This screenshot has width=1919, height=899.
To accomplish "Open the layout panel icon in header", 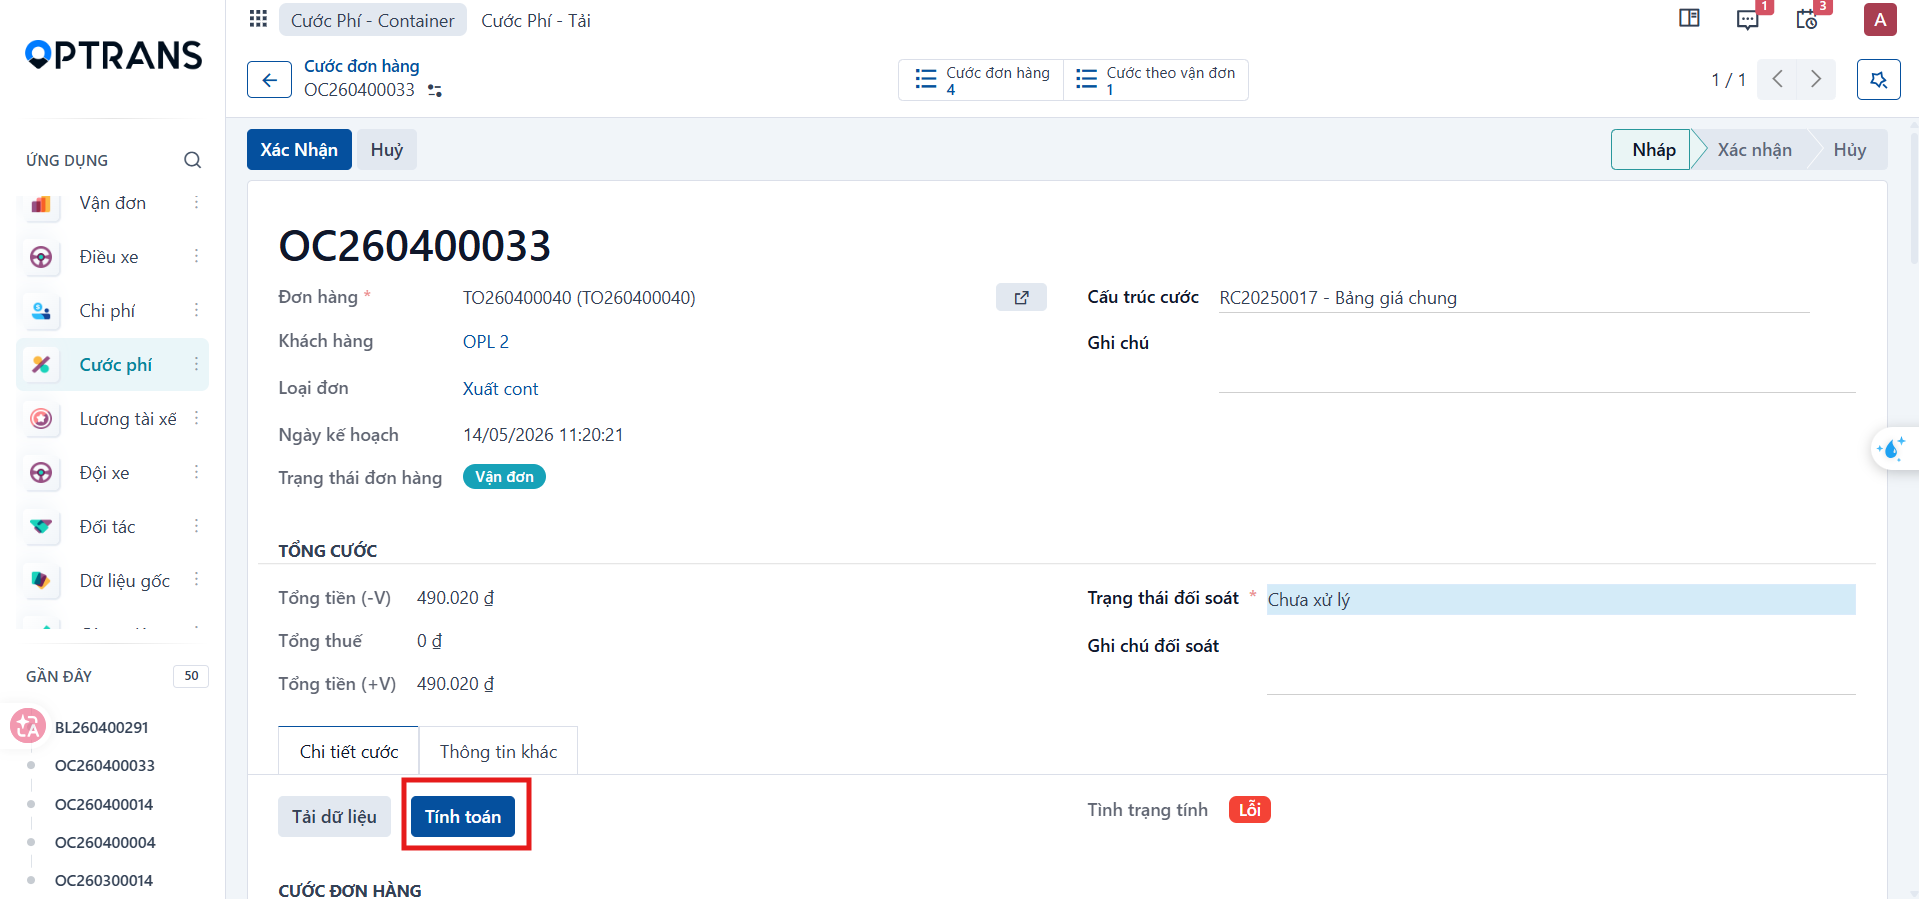I will 1689,18.
